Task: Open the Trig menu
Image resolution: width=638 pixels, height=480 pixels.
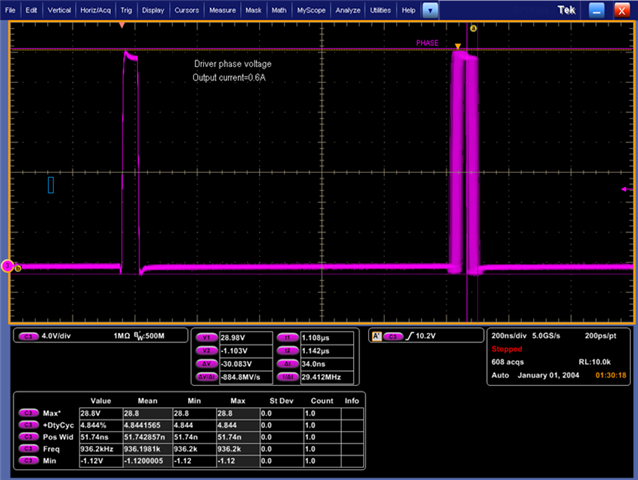Action: 126,10
